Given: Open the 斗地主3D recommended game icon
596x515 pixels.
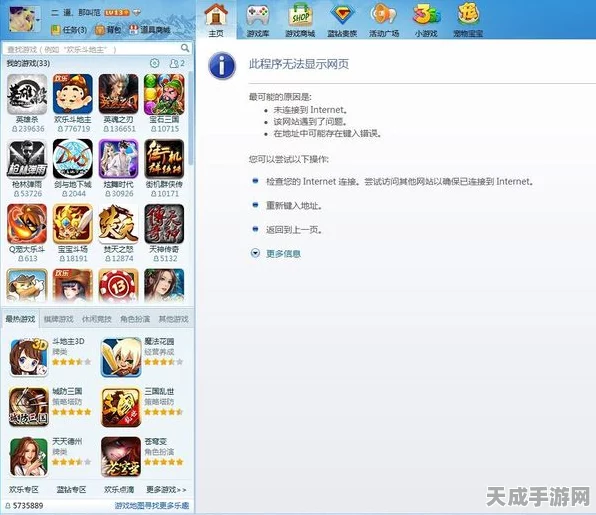Looking at the screenshot, I should (29, 357).
